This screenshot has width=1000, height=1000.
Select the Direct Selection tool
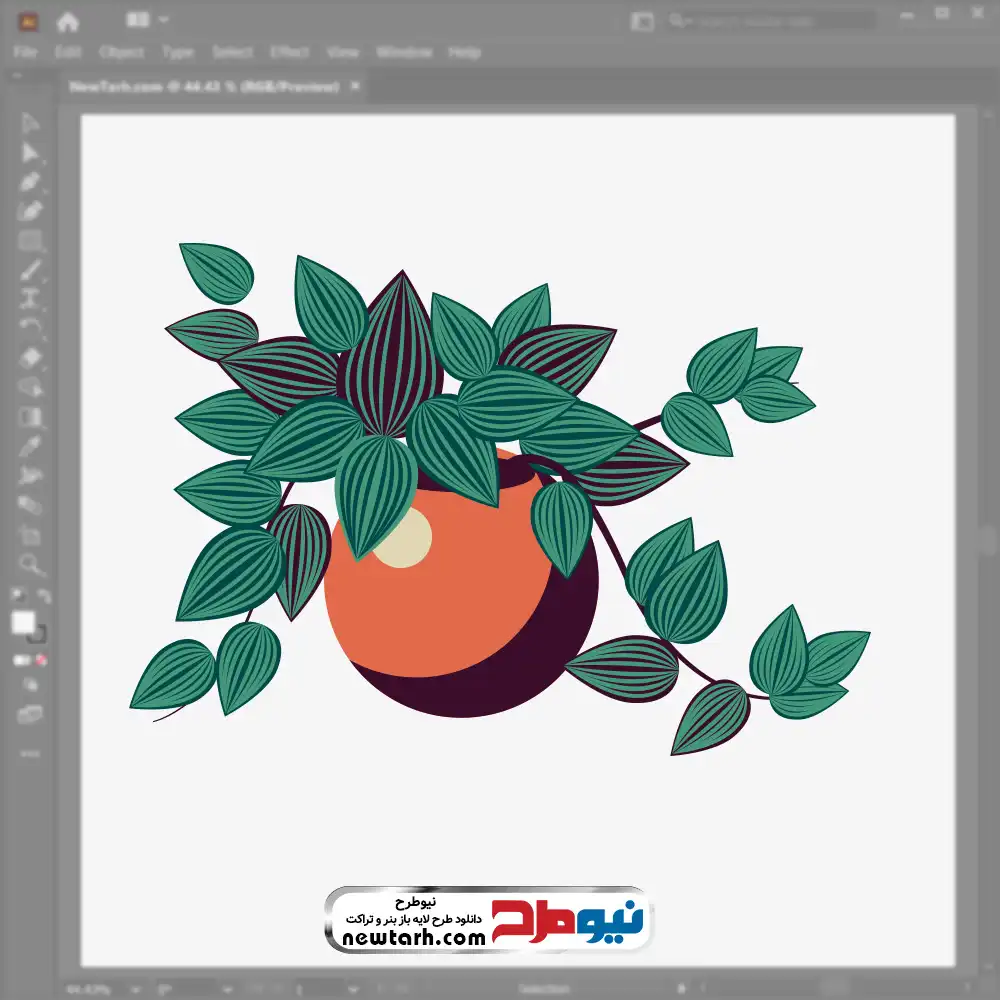[30, 152]
